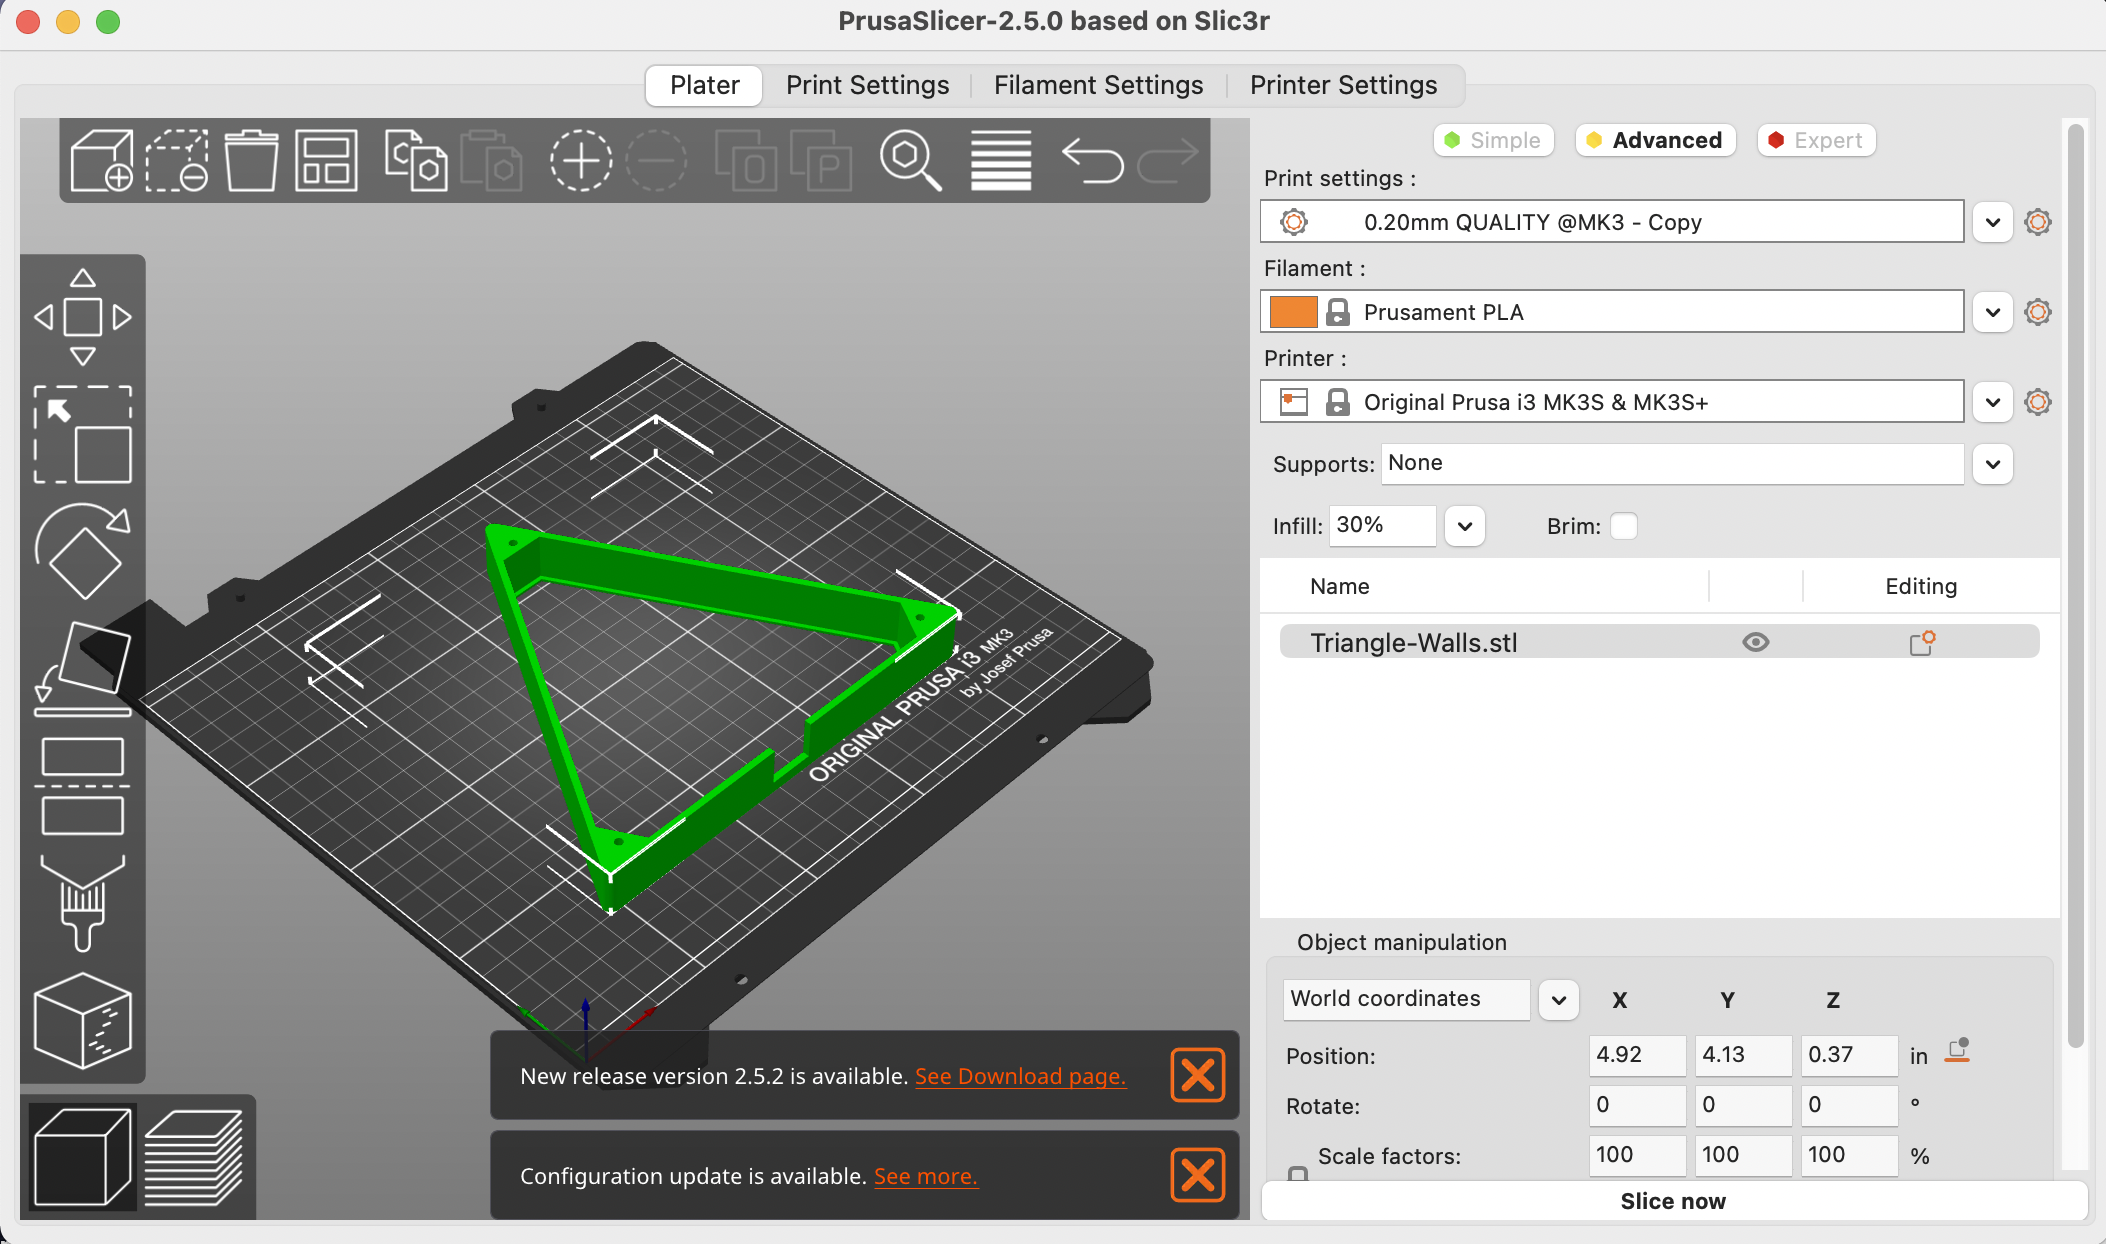Dismiss the new release notification
The width and height of the screenshot is (2106, 1244).
point(1198,1075)
